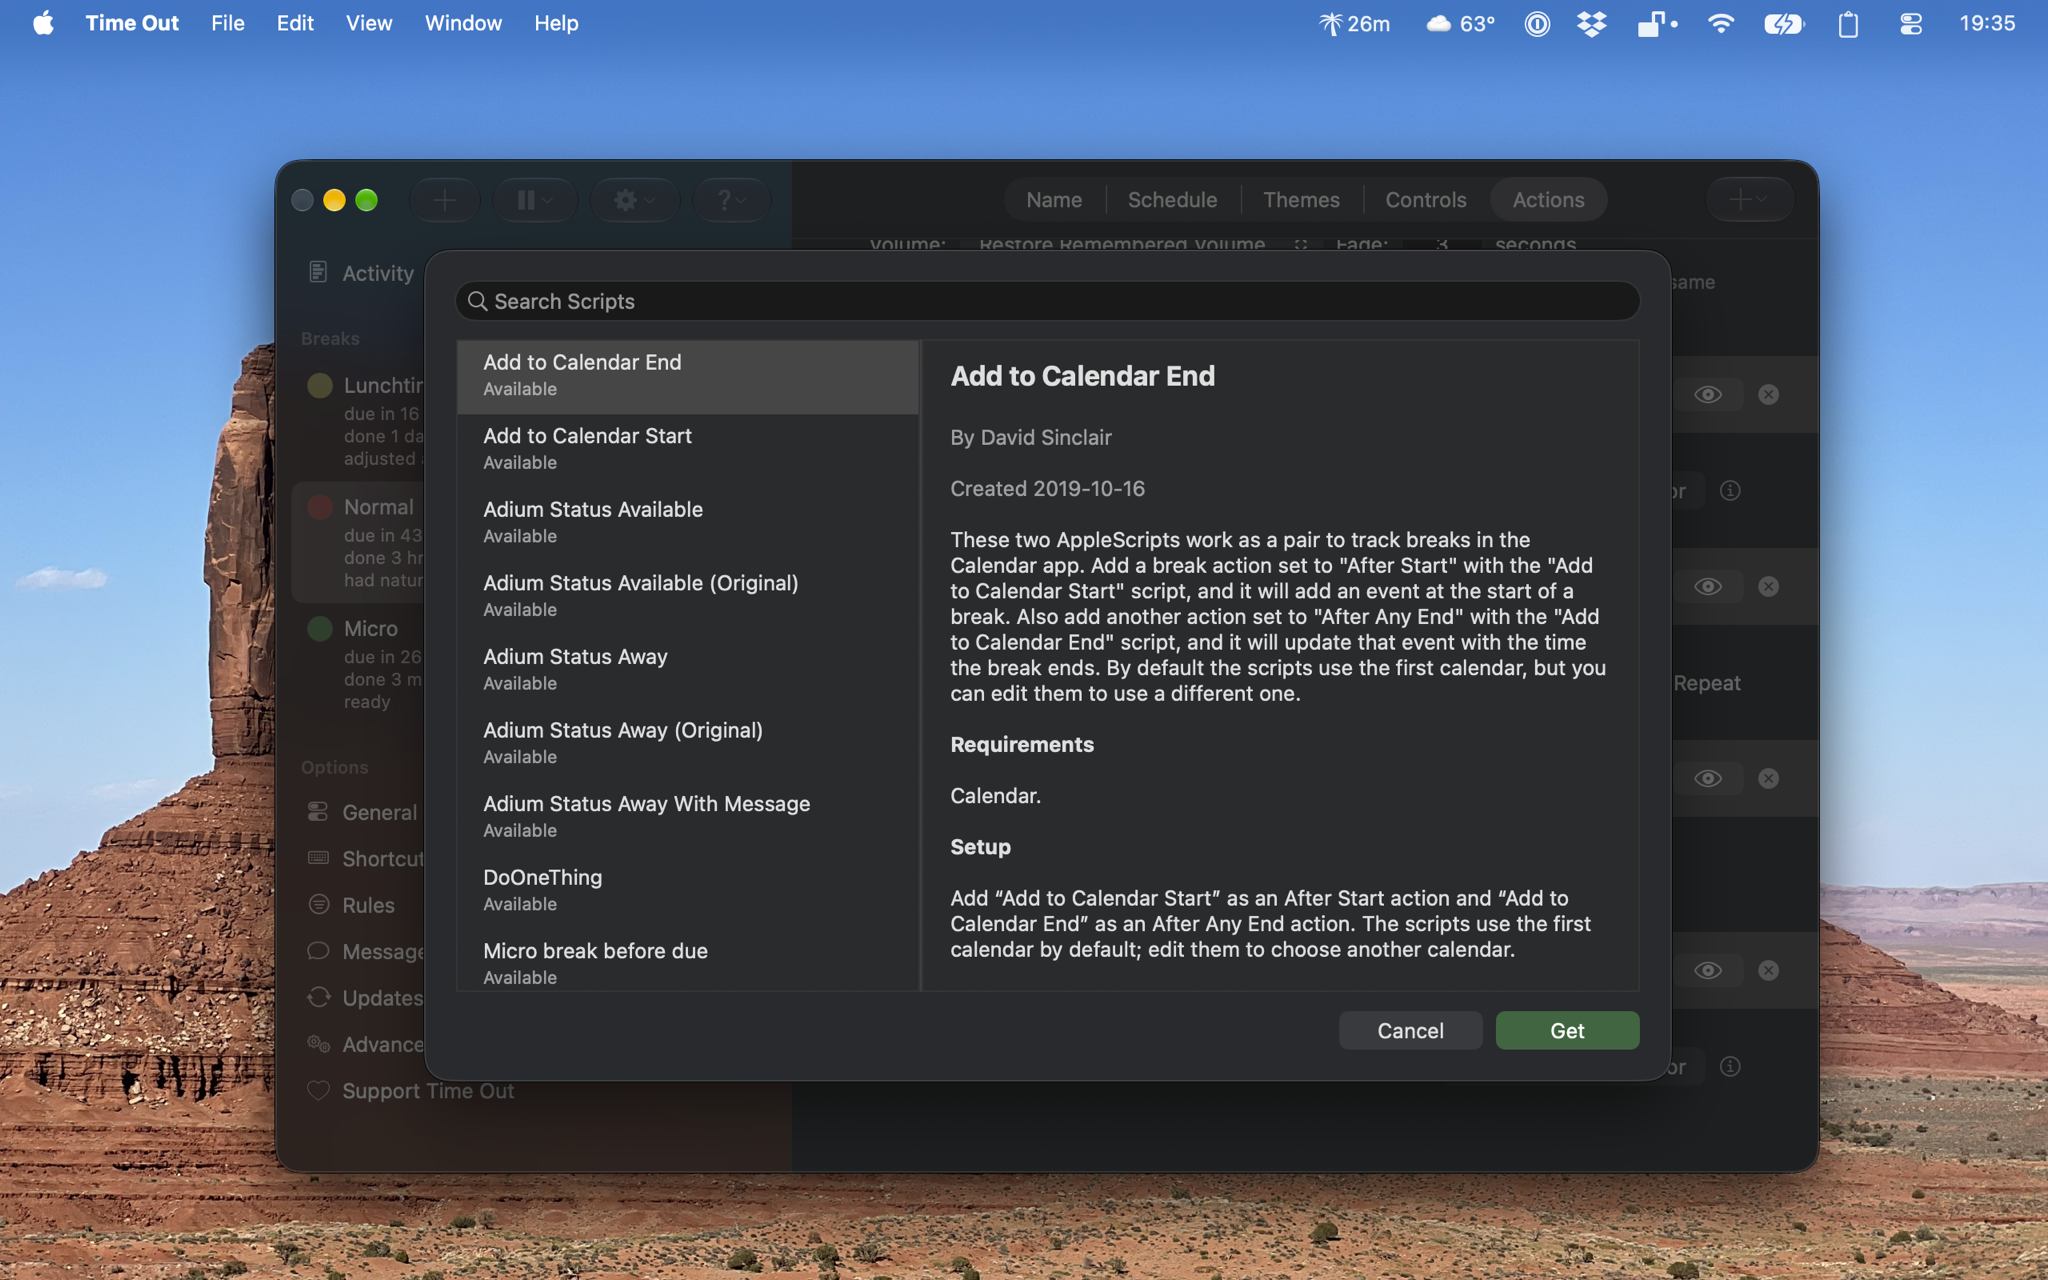Select the General options icon
2048x1280 pixels.
coord(318,811)
